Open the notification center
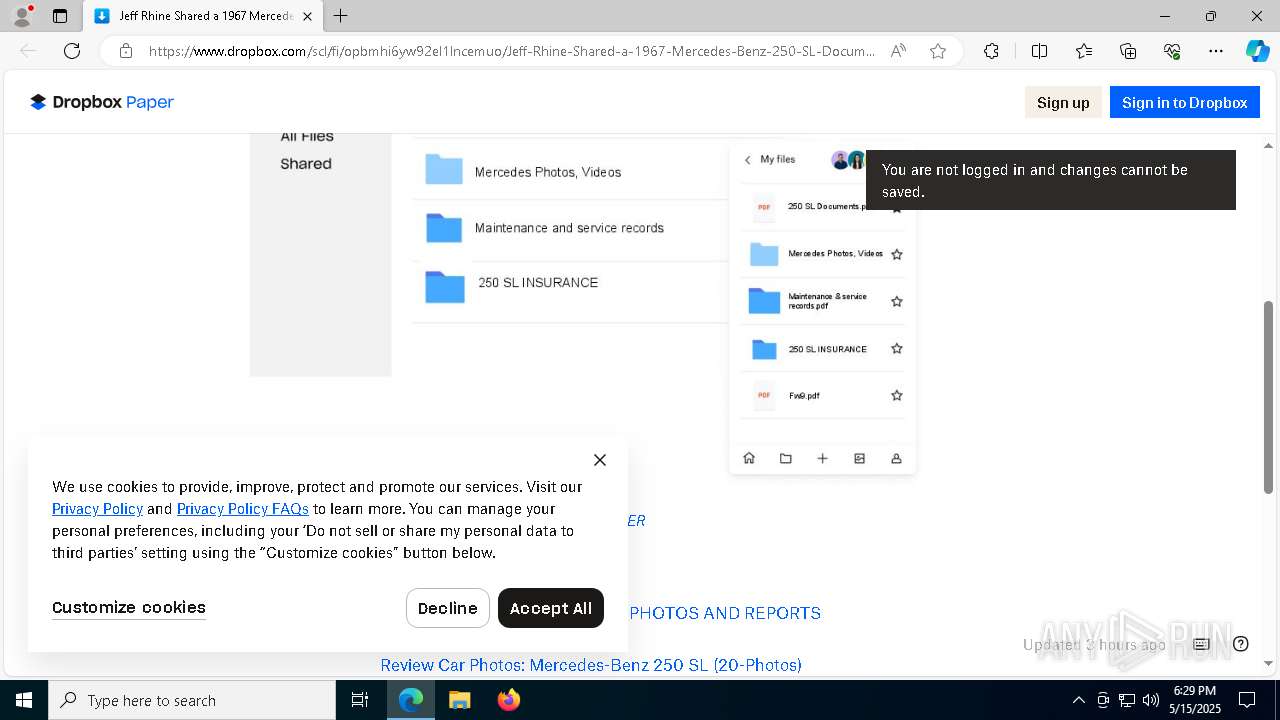Screen dimensions: 1280x720 coord(1247,700)
